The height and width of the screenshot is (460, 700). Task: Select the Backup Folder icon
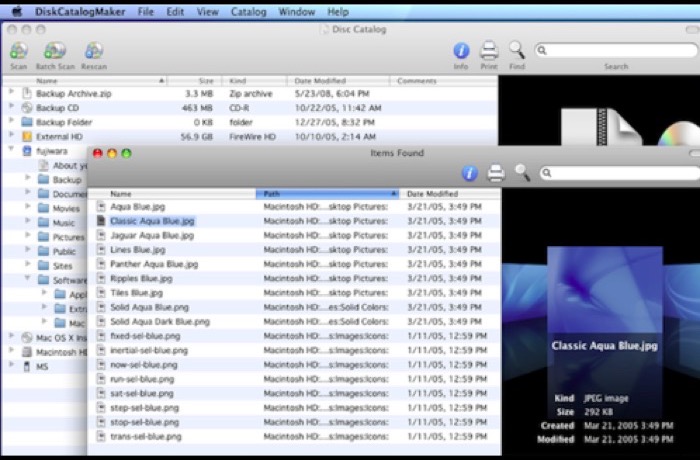pos(27,122)
